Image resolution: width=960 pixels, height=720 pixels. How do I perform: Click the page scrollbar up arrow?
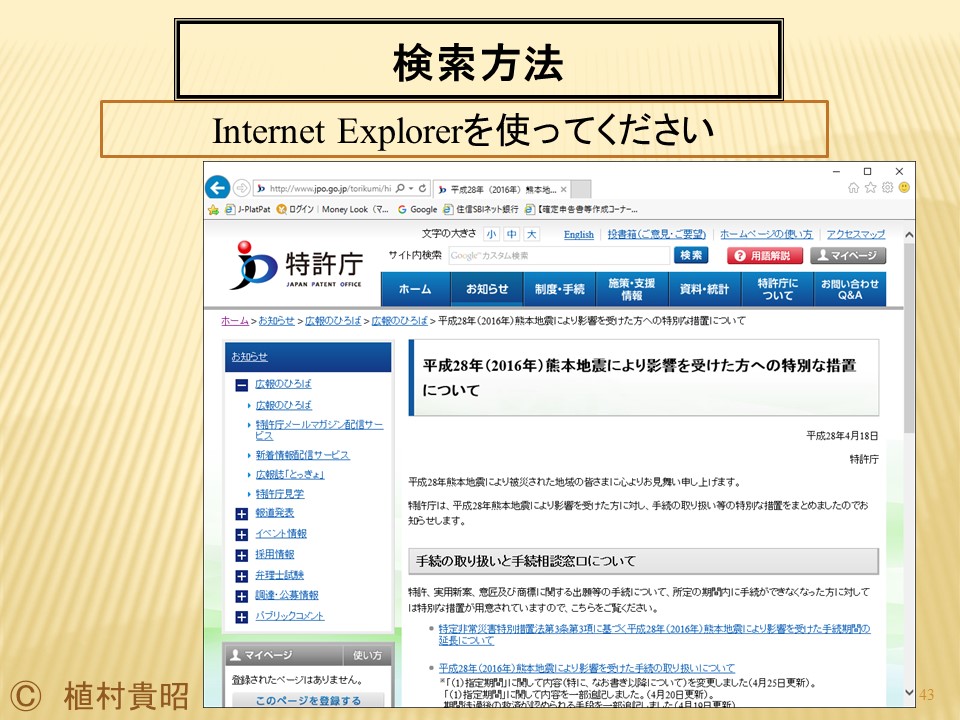coord(909,234)
